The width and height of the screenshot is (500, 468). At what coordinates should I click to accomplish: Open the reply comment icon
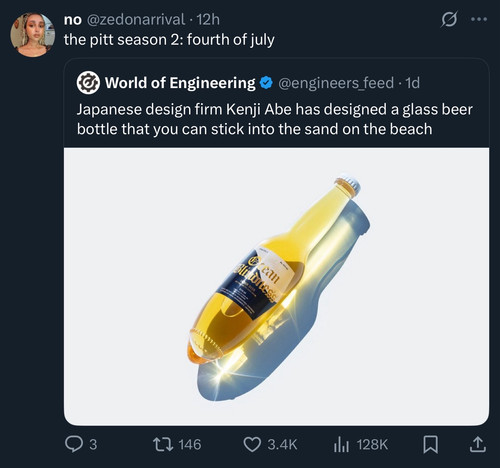click(73, 444)
